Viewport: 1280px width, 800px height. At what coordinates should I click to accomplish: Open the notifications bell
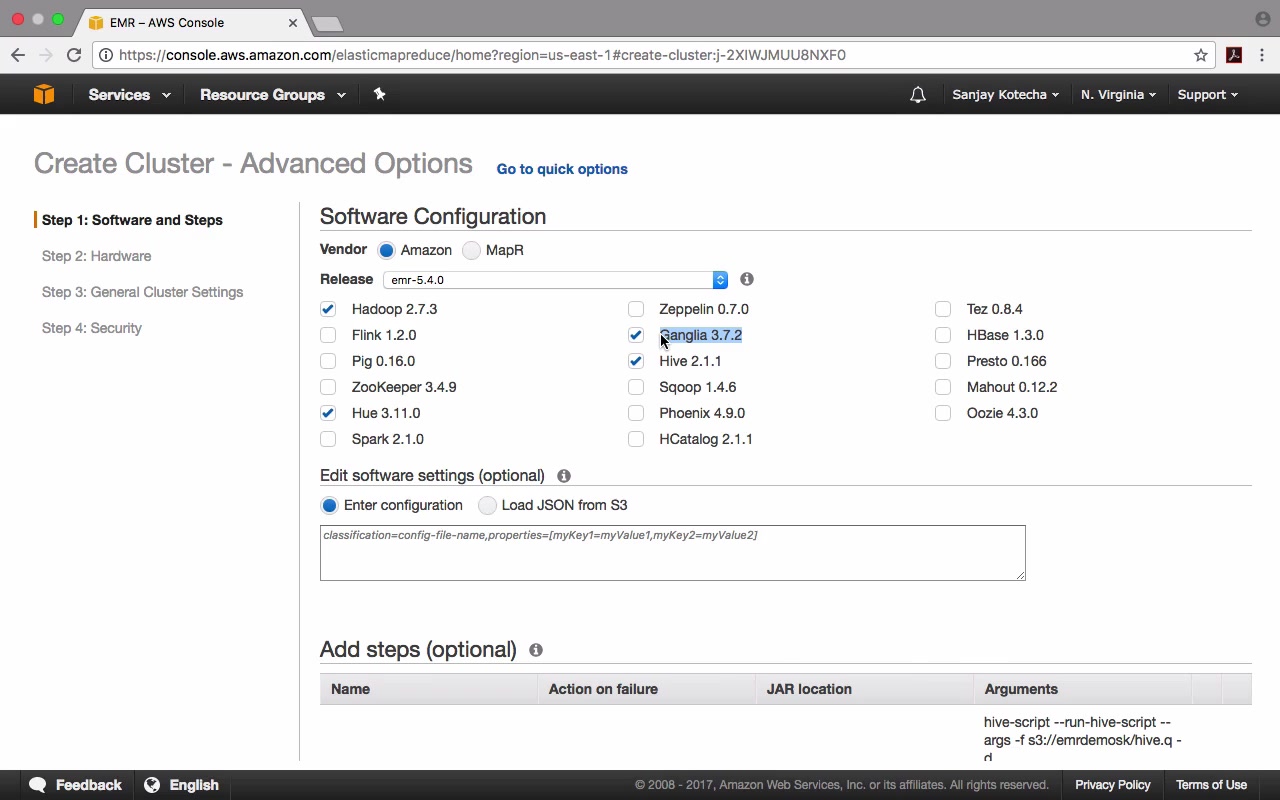(917, 95)
